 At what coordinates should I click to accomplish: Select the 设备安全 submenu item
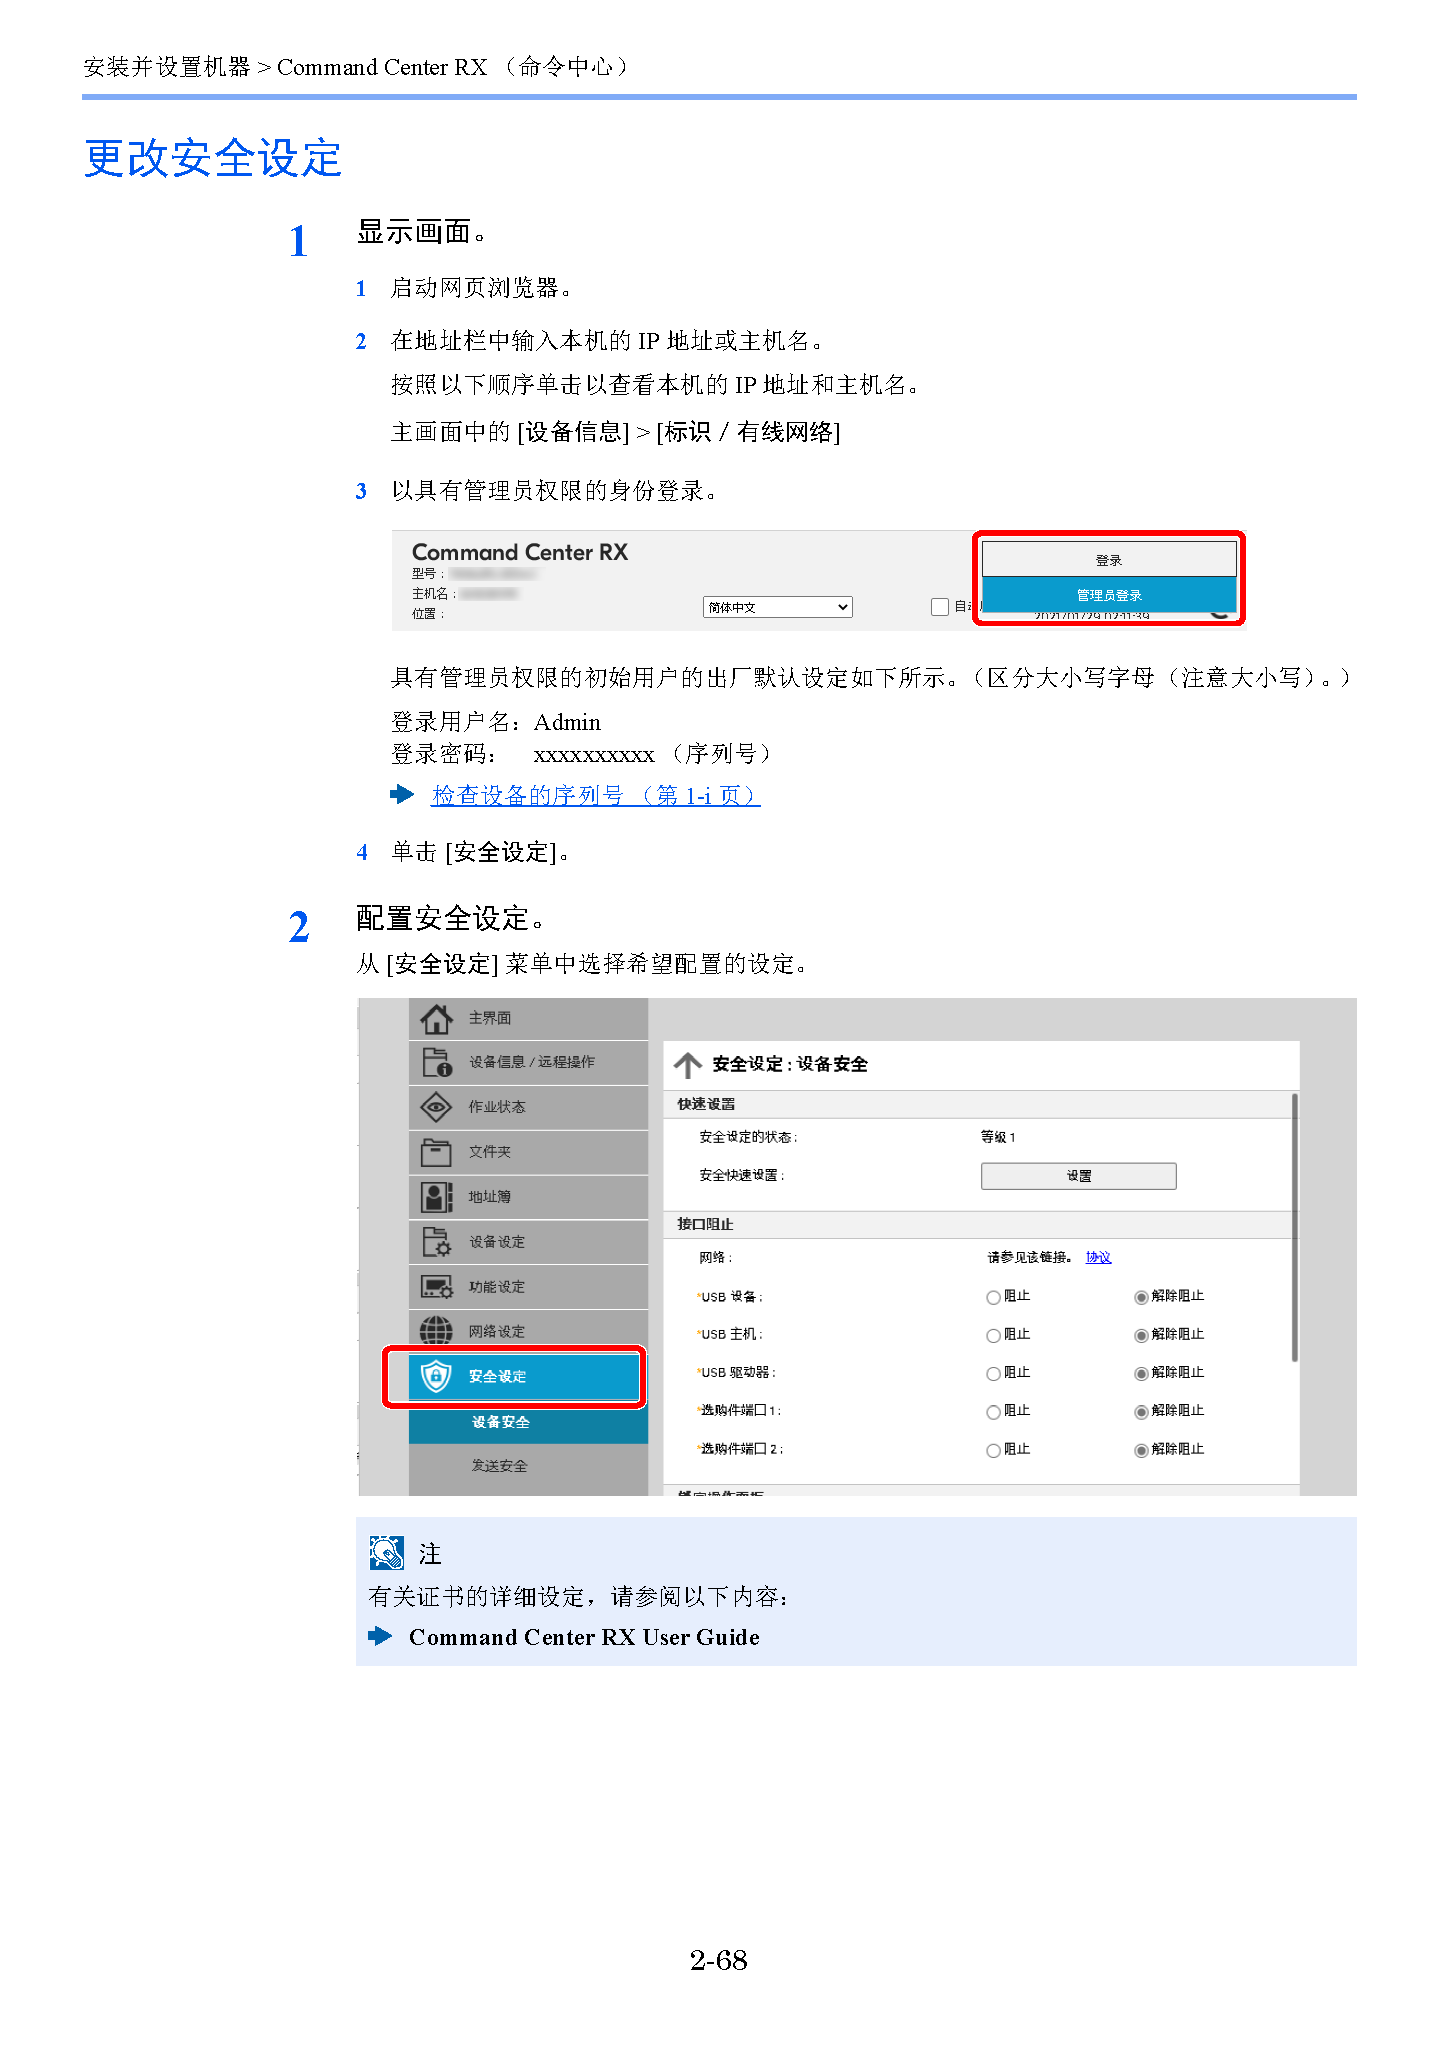[528, 1422]
